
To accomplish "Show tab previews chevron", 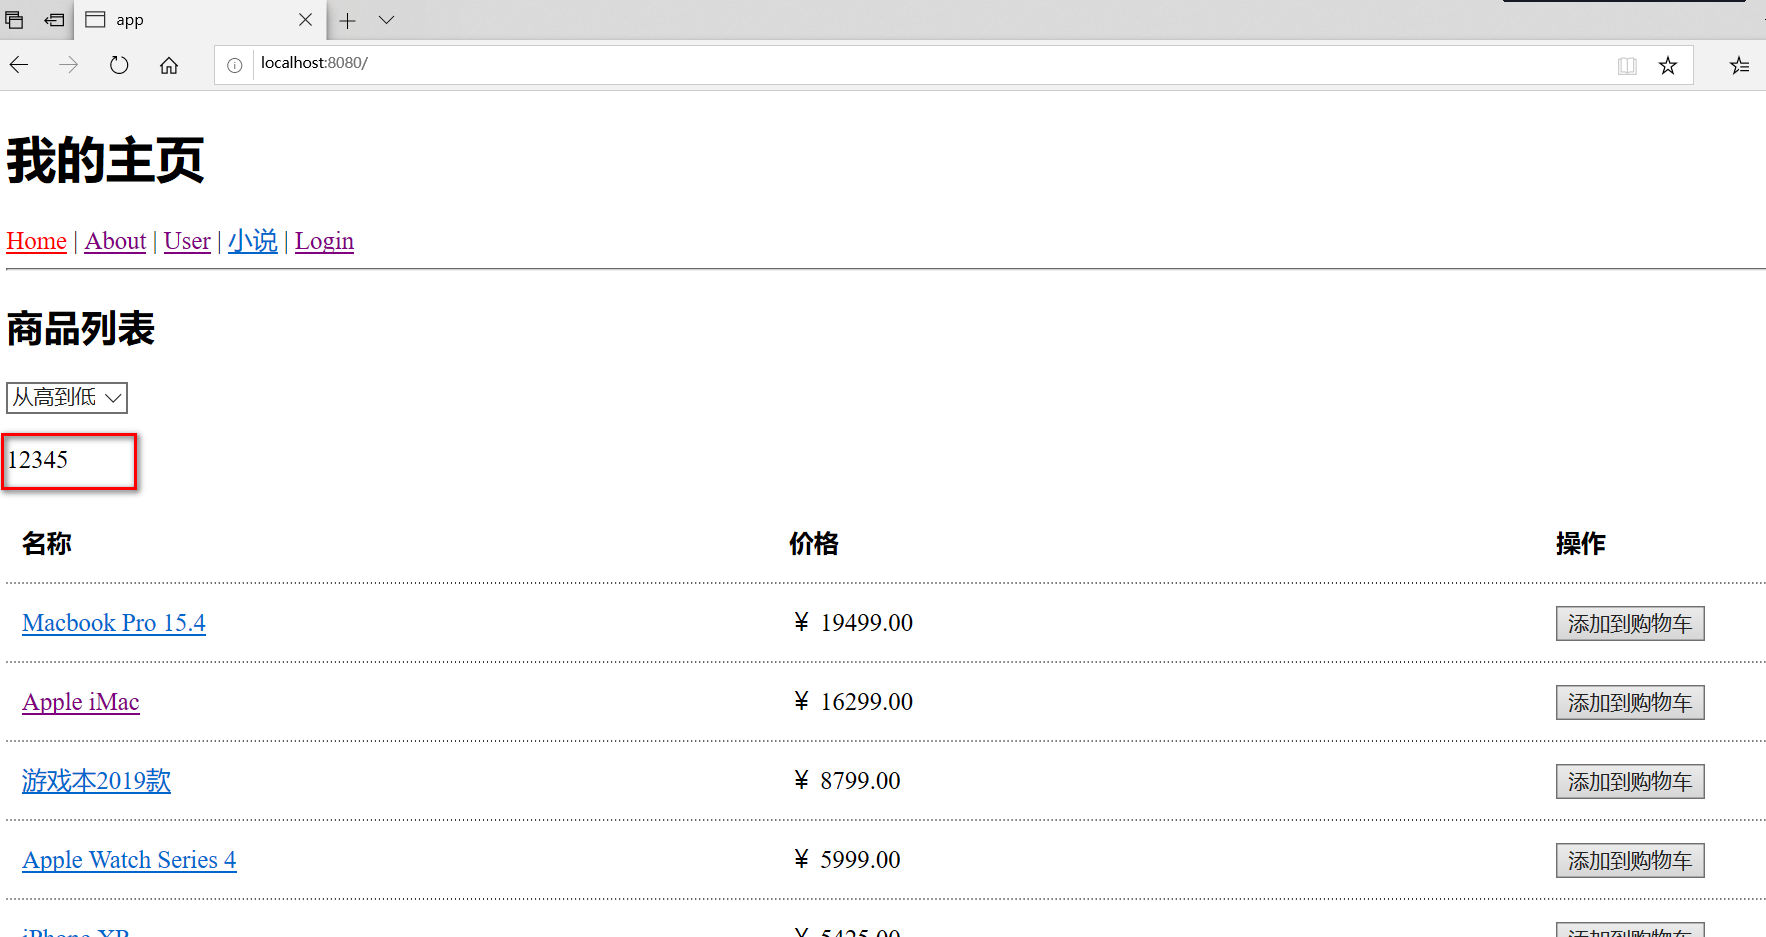I will [386, 20].
